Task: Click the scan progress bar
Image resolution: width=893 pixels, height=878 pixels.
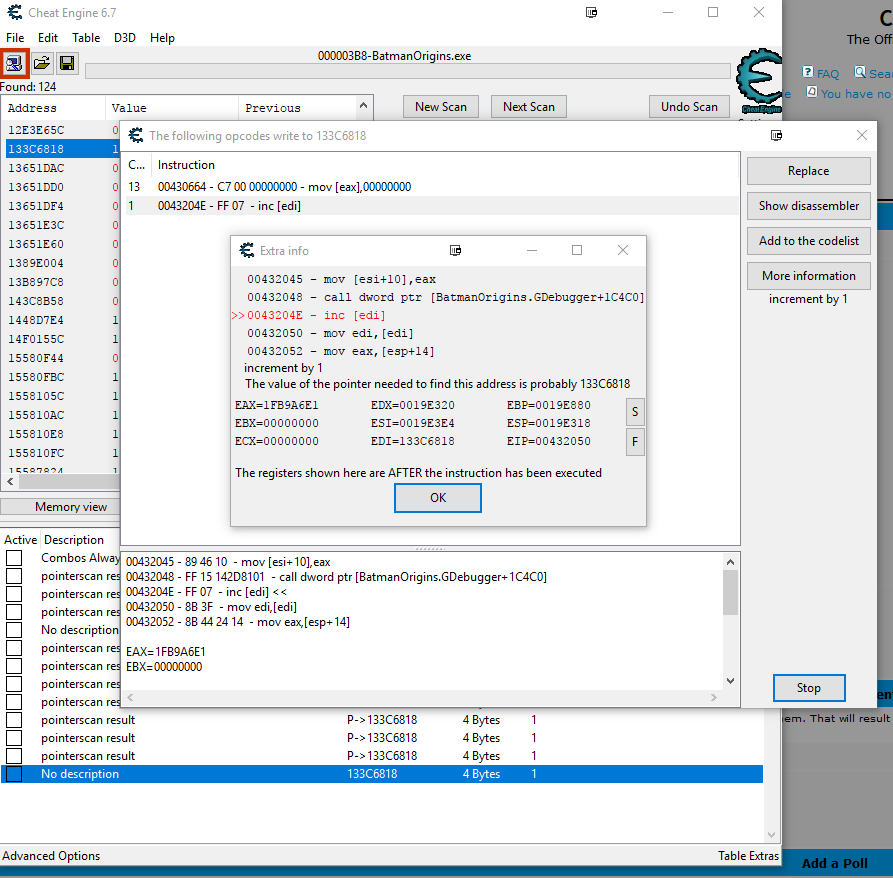Action: pyautogui.click(x=408, y=71)
